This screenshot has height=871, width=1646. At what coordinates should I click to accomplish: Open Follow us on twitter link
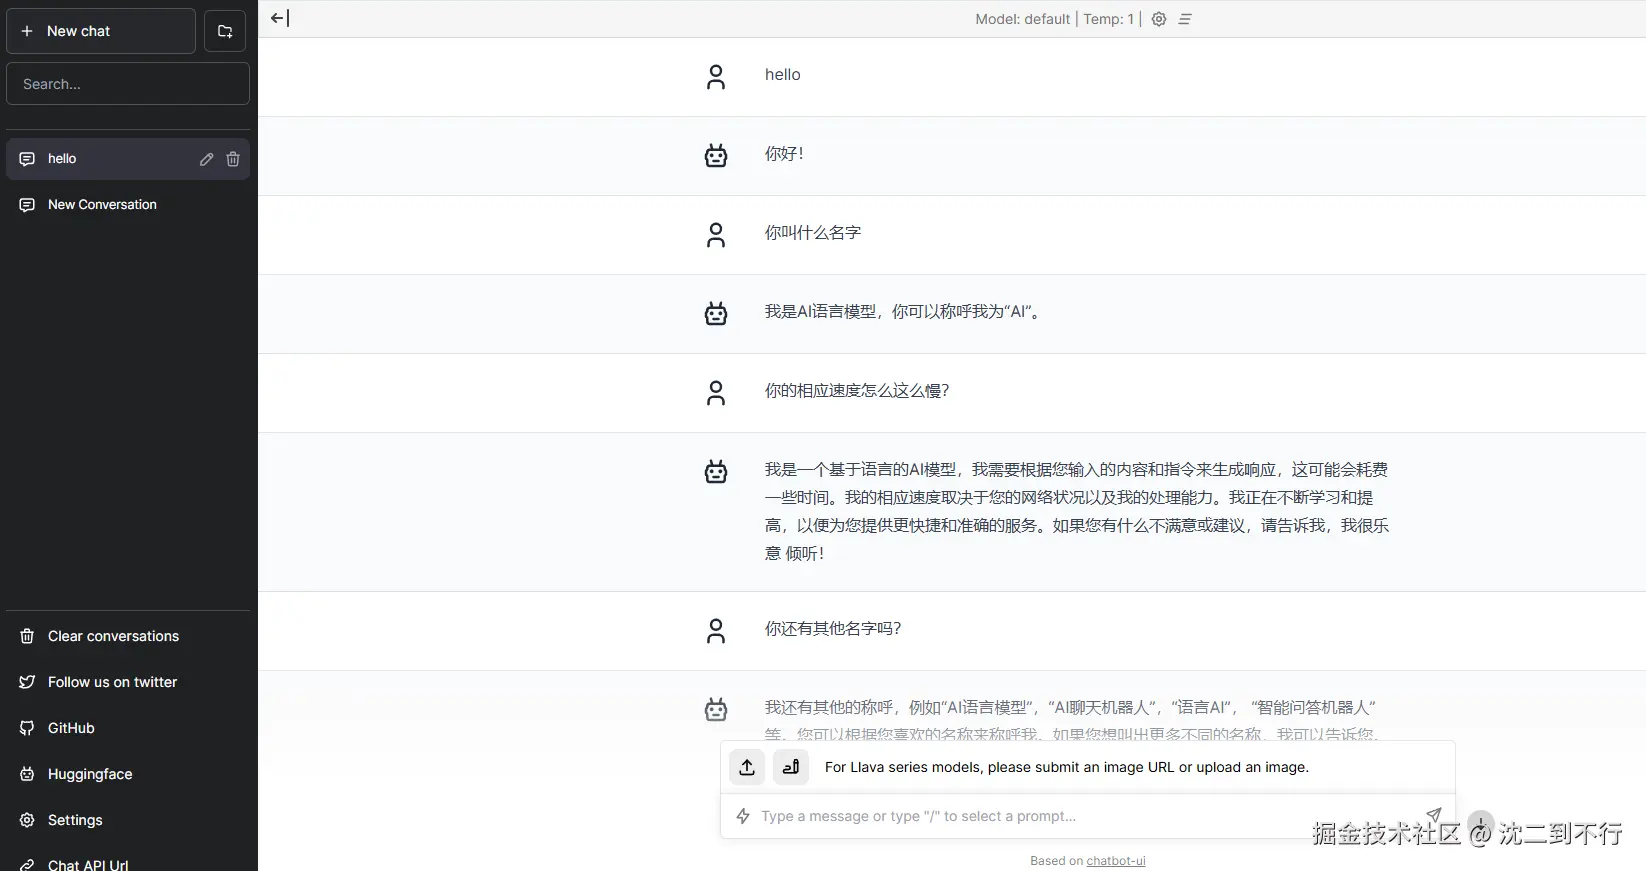tap(128, 682)
